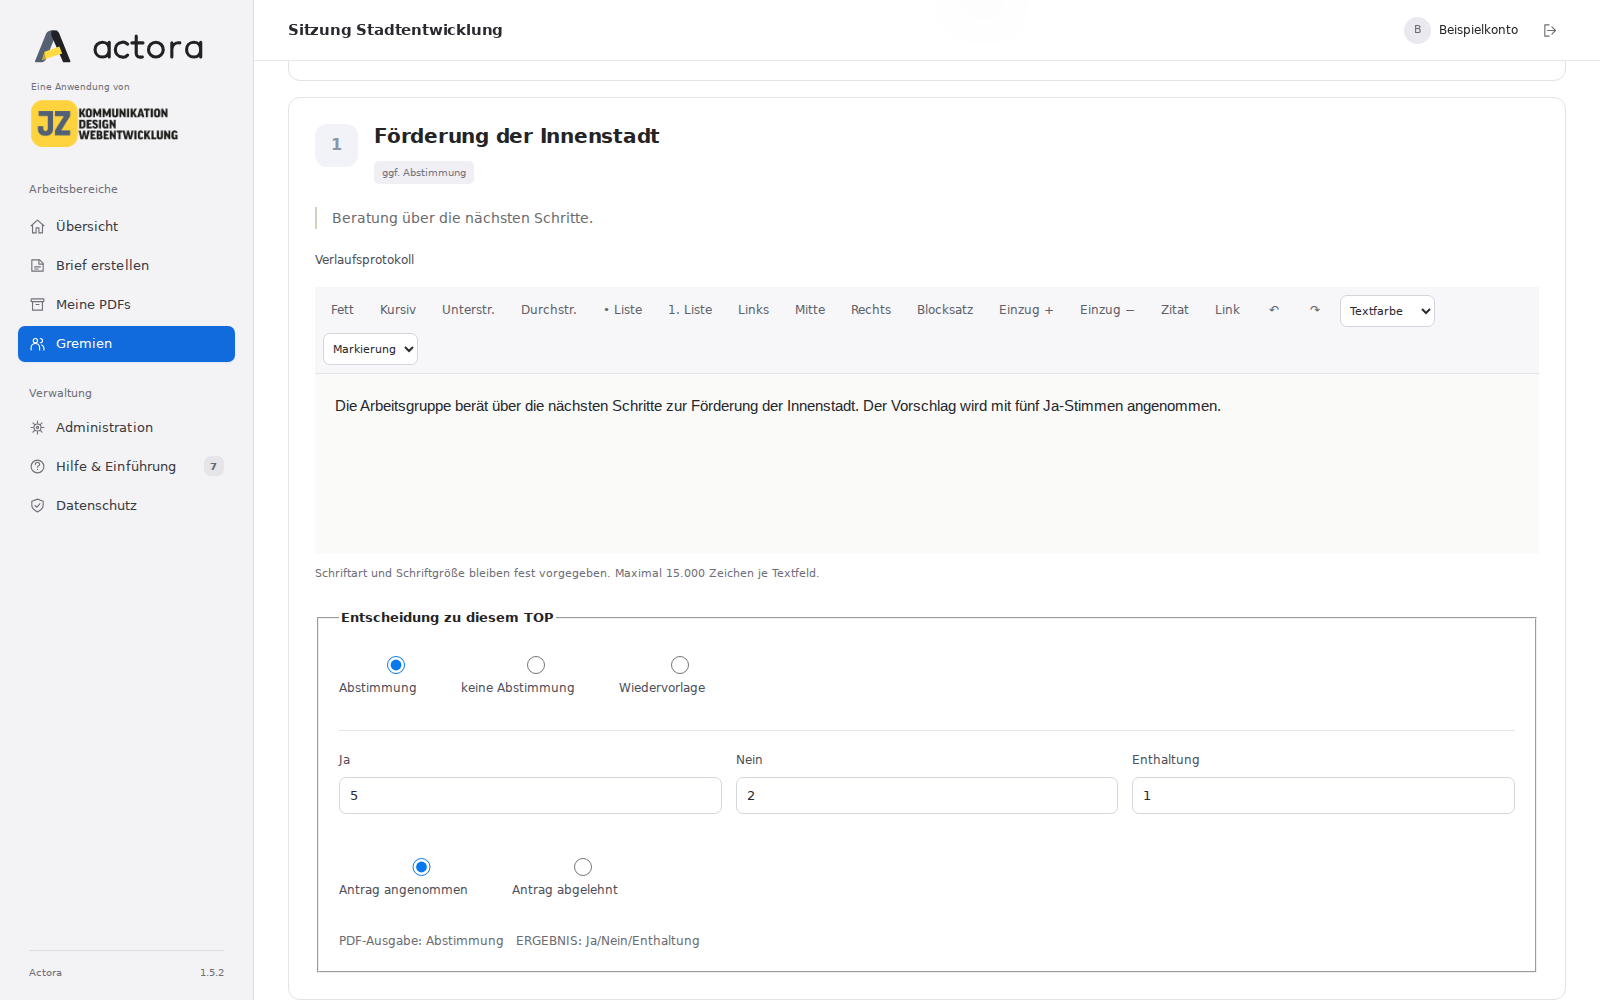Select the keine Abstimmung radio button
This screenshot has width=1600, height=1000.
(x=536, y=665)
